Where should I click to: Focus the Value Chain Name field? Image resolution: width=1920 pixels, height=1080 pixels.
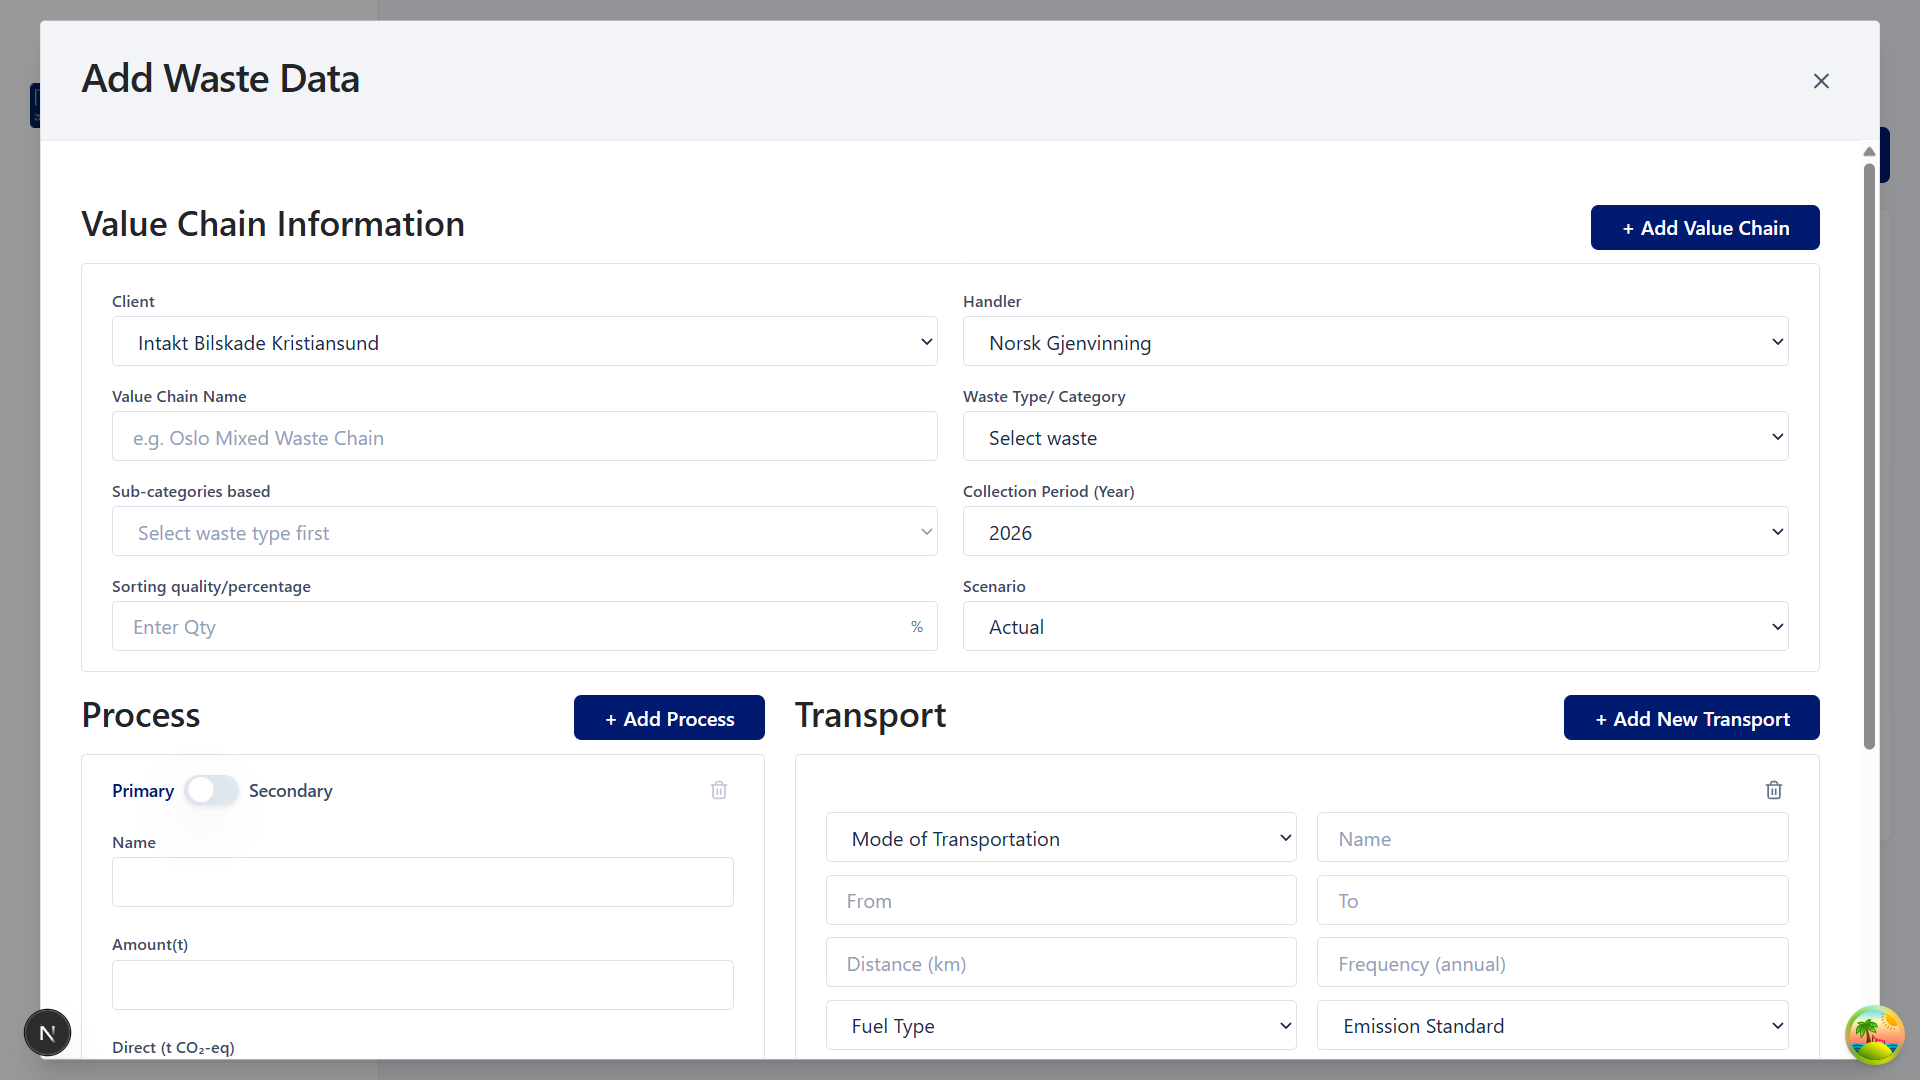tap(524, 437)
